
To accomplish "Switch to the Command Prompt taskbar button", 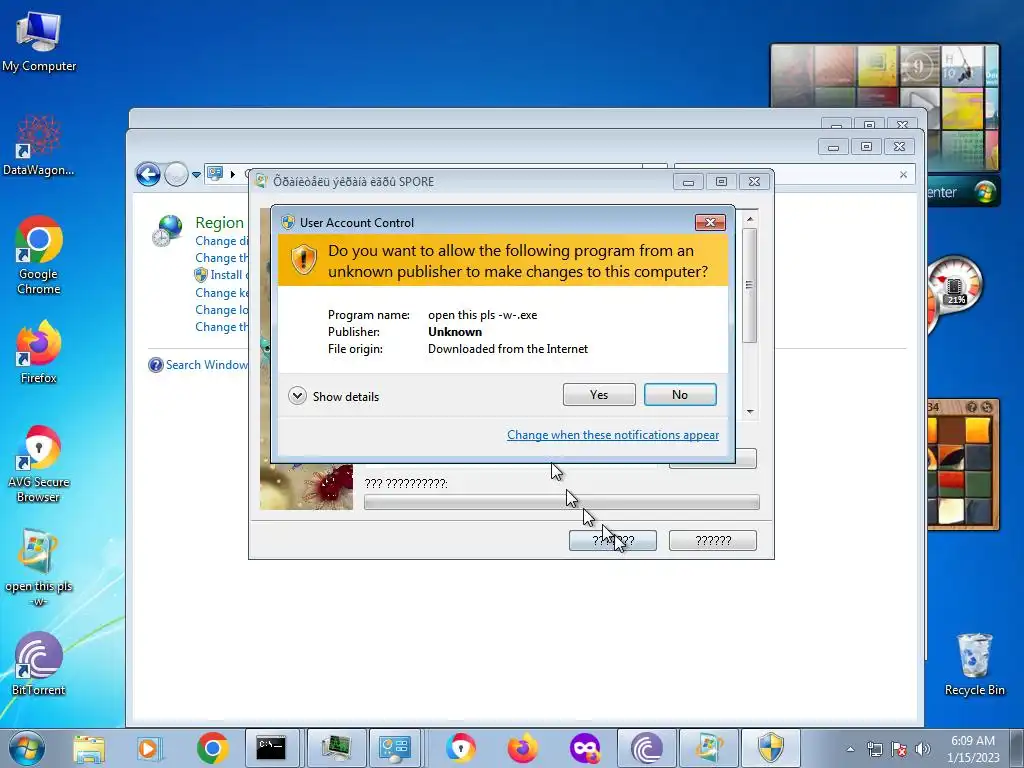I will (271, 748).
